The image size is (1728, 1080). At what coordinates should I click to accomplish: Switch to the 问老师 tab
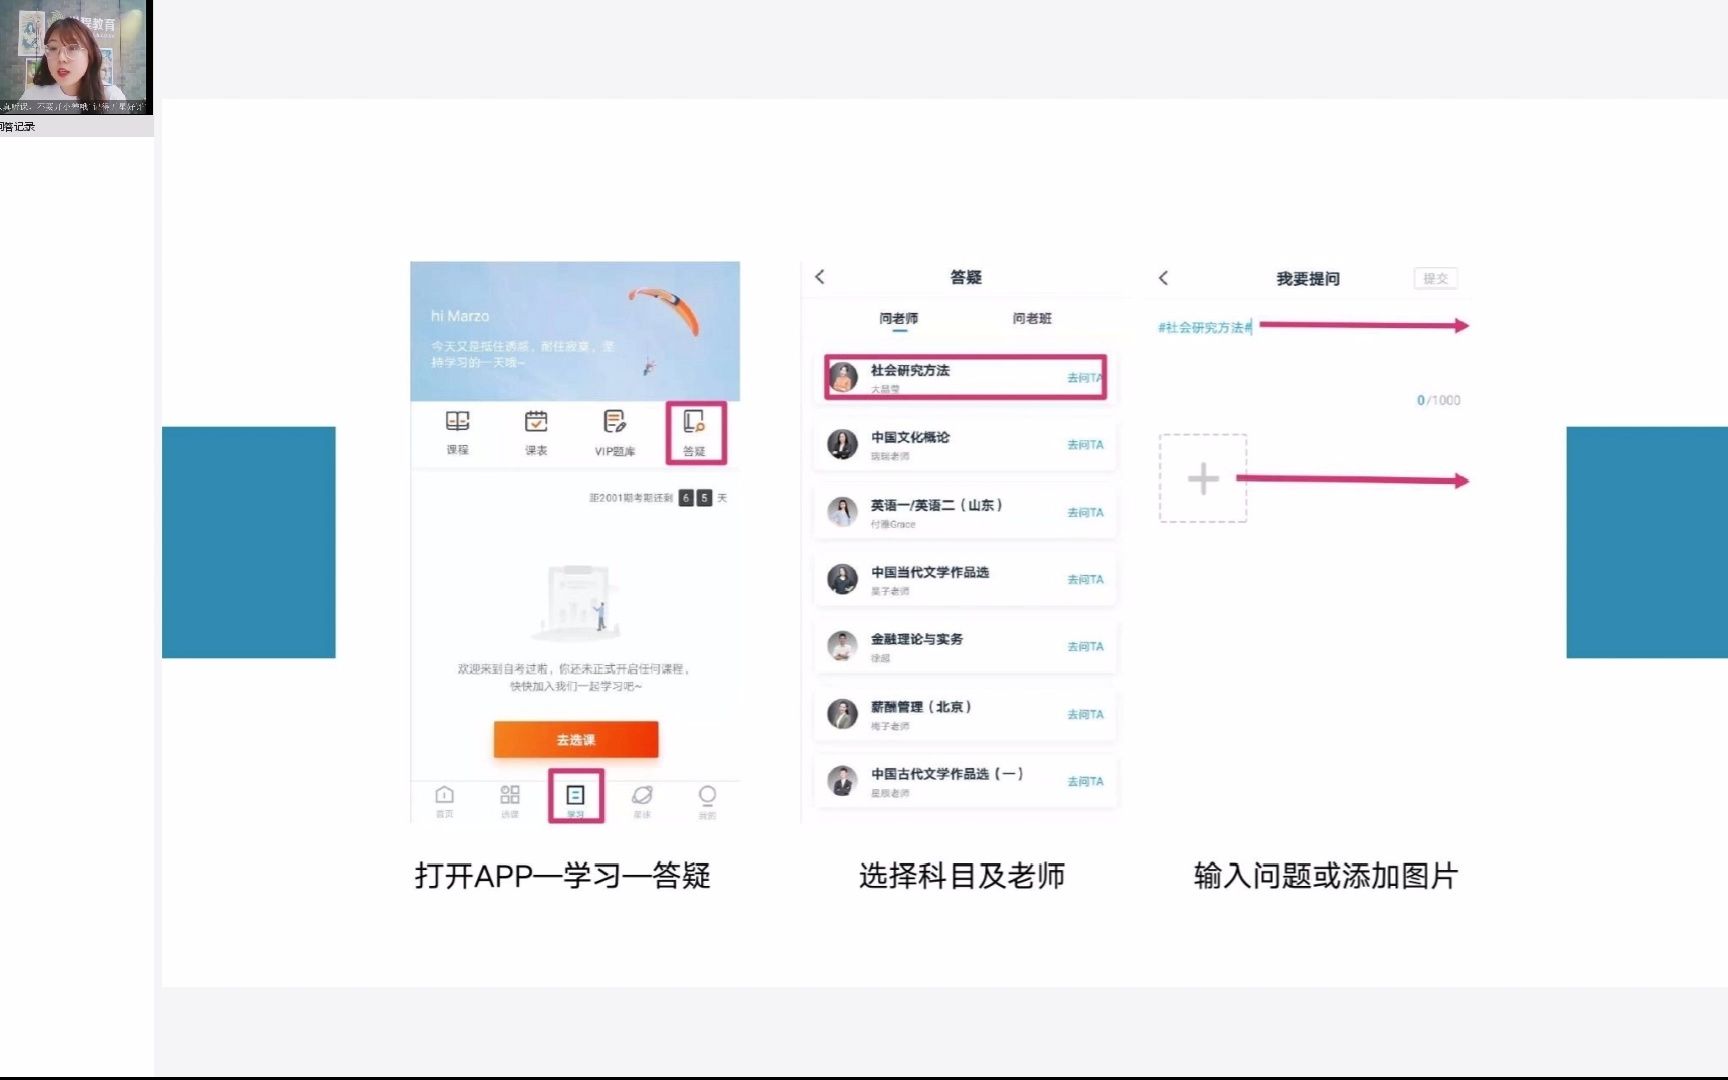pyautogui.click(x=898, y=318)
